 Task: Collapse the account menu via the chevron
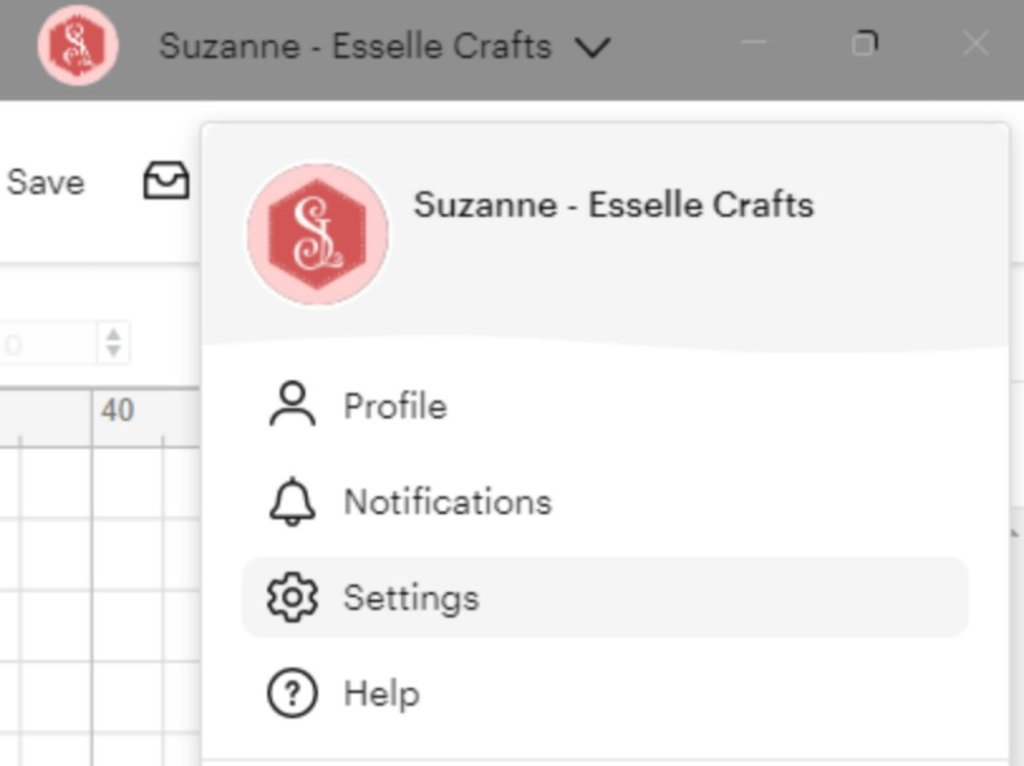[594, 46]
